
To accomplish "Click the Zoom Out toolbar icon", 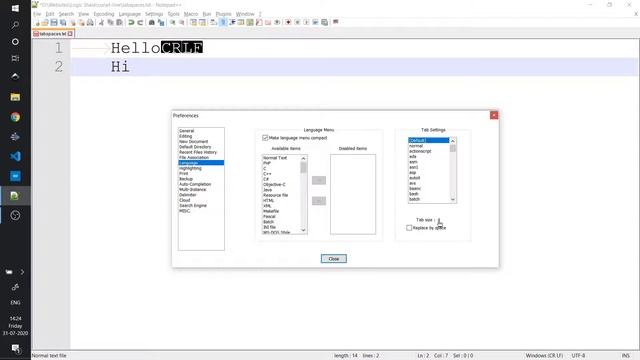I will click(x=182, y=22).
